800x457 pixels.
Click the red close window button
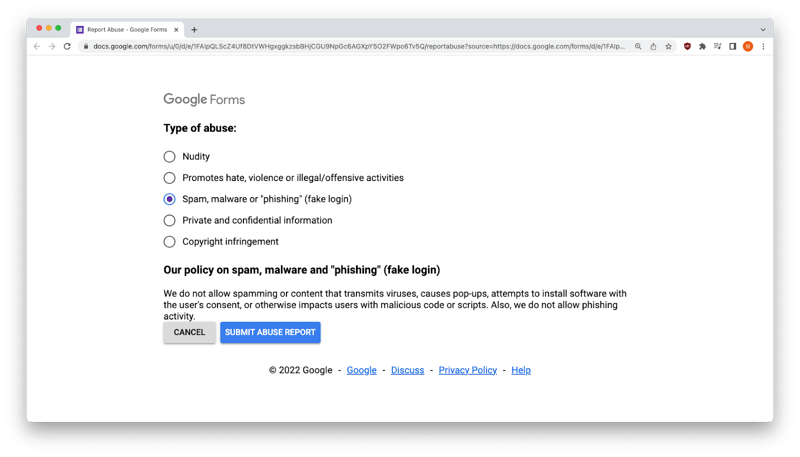[39, 28]
